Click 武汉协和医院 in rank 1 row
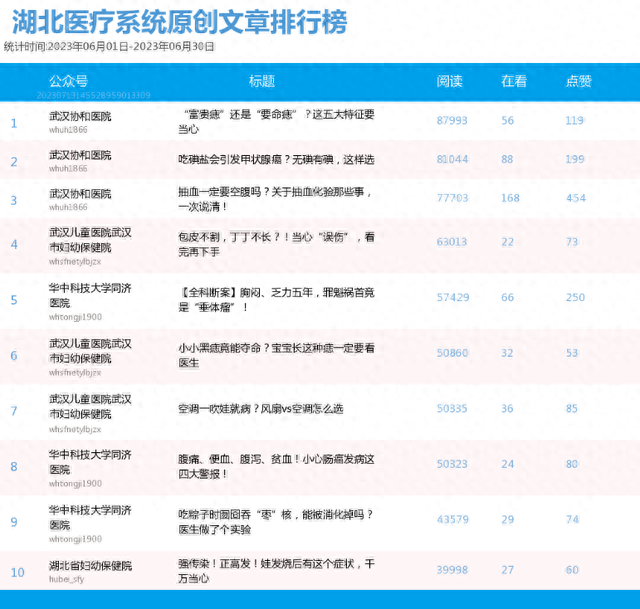640x609 pixels. (80, 116)
